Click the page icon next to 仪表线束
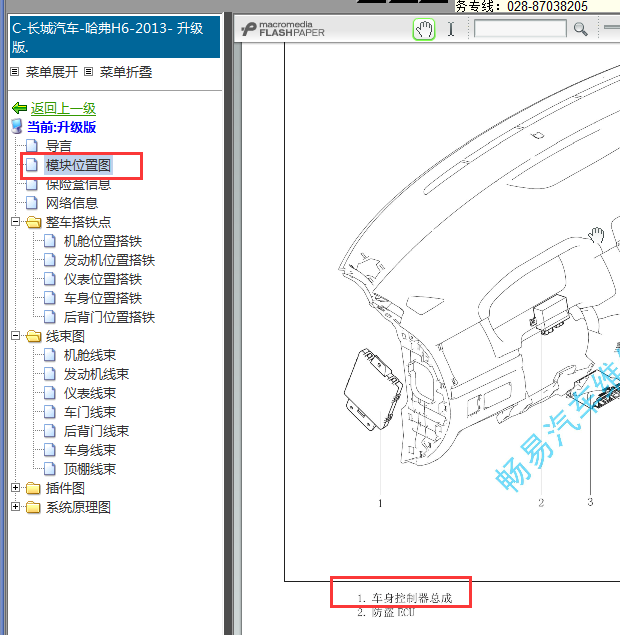This screenshot has width=620, height=635. point(49,392)
